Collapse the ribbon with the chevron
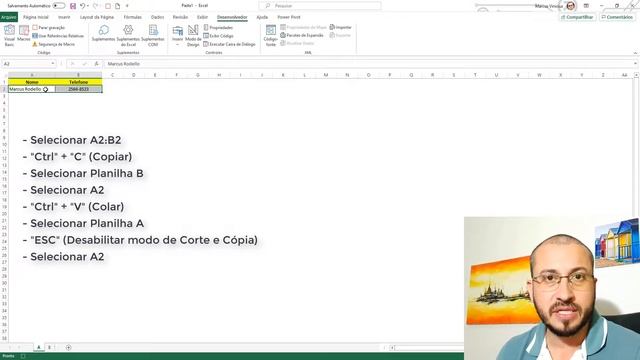This screenshot has width=640, height=360. pos(635,53)
